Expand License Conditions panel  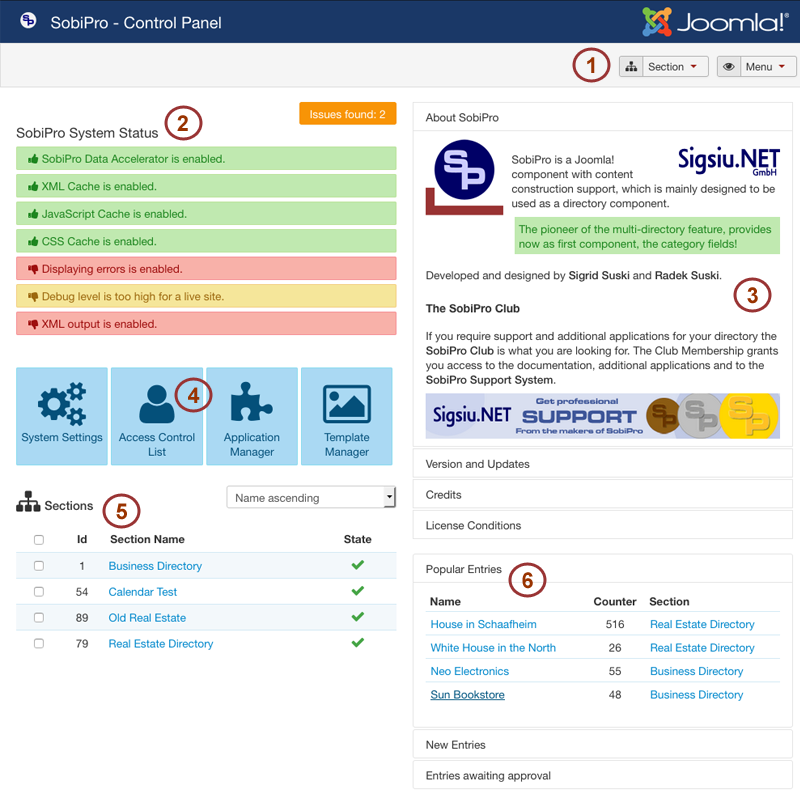pyautogui.click(x=603, y=525)
